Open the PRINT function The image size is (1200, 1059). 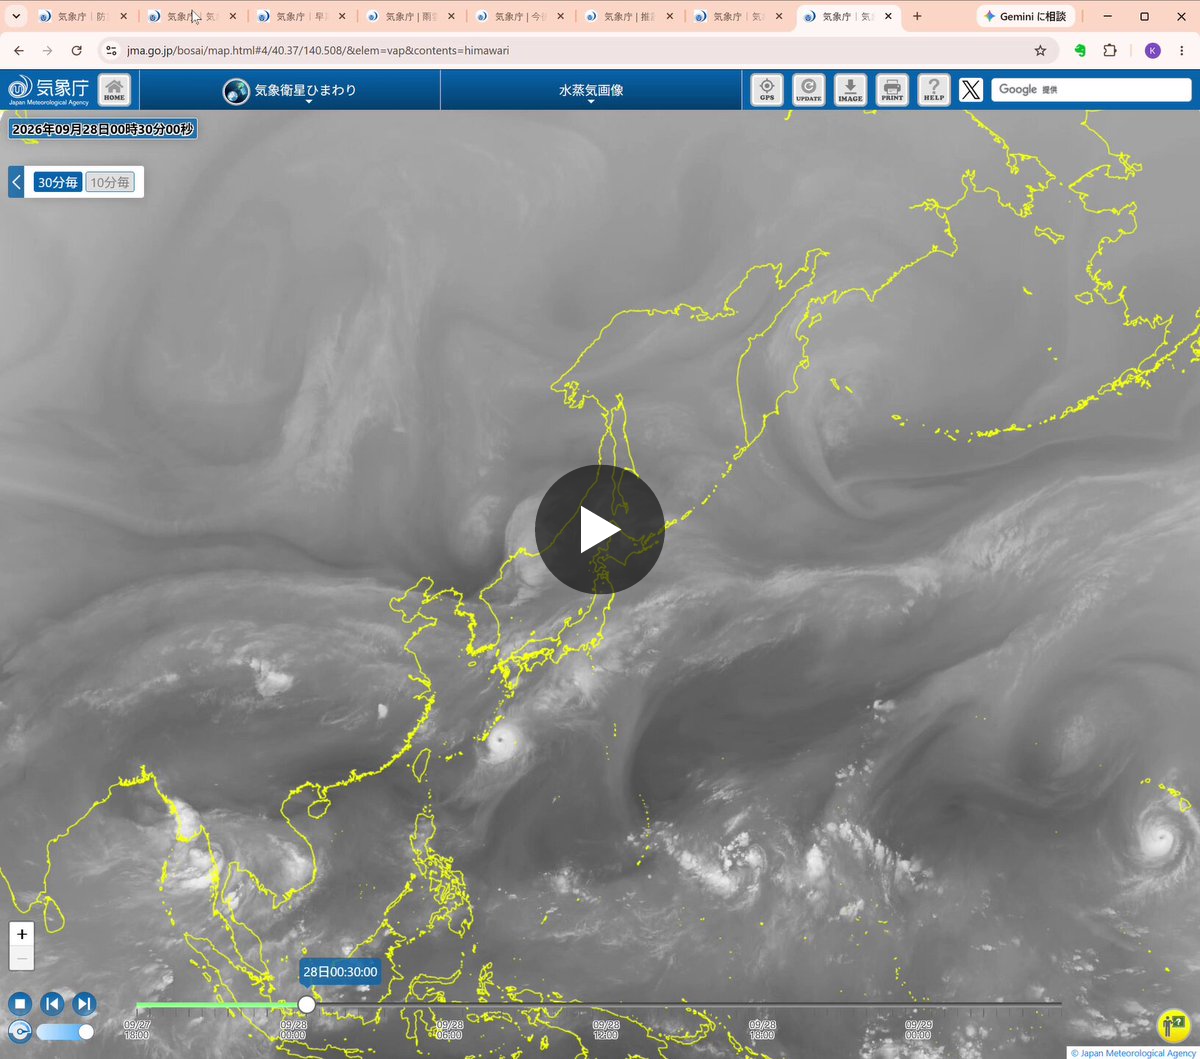coord(892,90)
